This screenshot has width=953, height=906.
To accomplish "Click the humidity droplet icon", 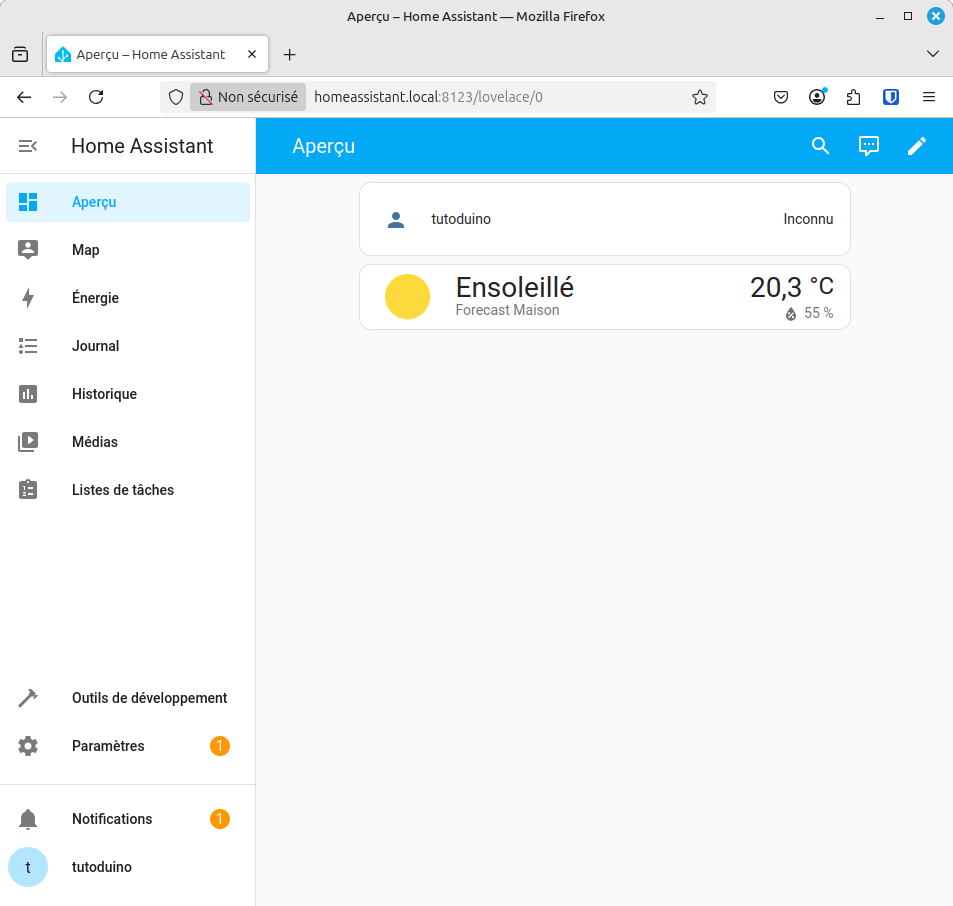I will tap(791, 314).
